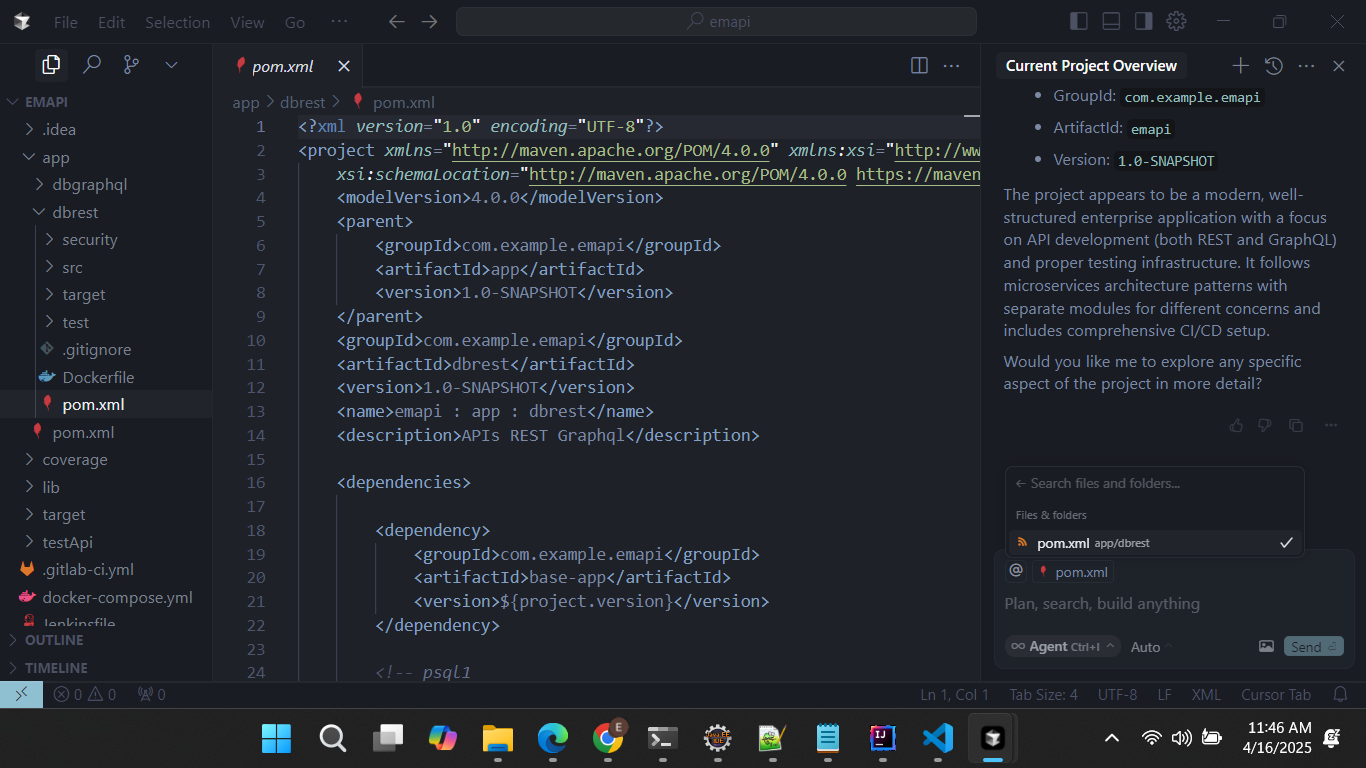
Task: Open Cursor settings gear icon
Action: click(x=1177, y=21)
